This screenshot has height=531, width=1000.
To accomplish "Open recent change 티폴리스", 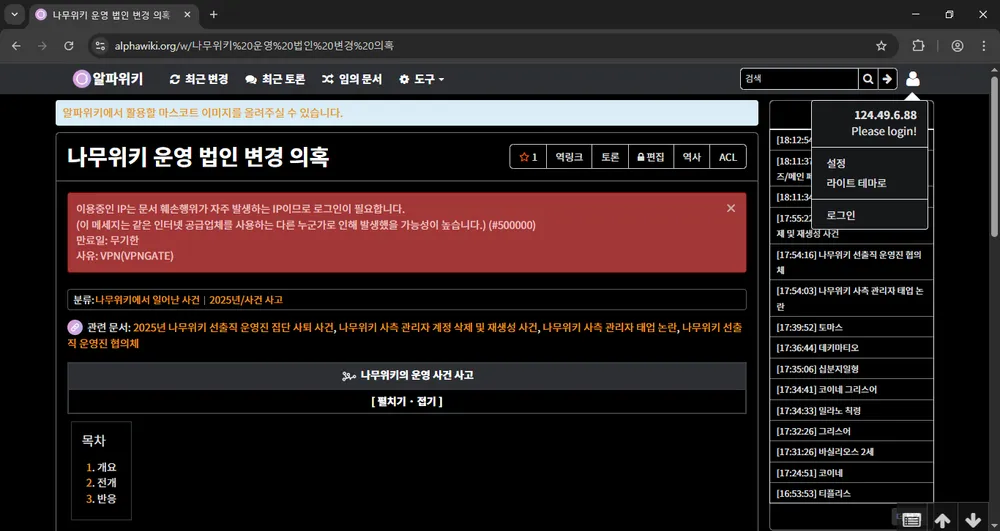I will pyautogui.click(x=851, y=493).
